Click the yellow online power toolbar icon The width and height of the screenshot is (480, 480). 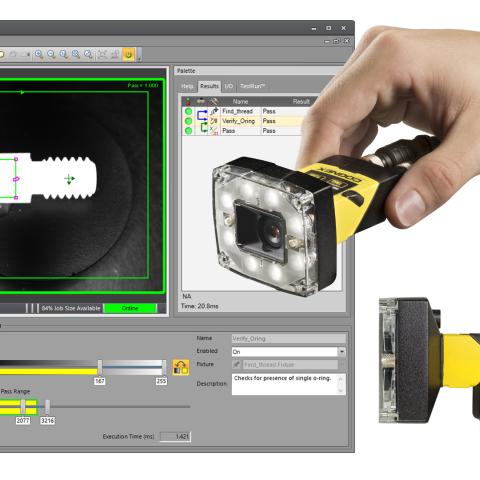click(x=128, y=54)
